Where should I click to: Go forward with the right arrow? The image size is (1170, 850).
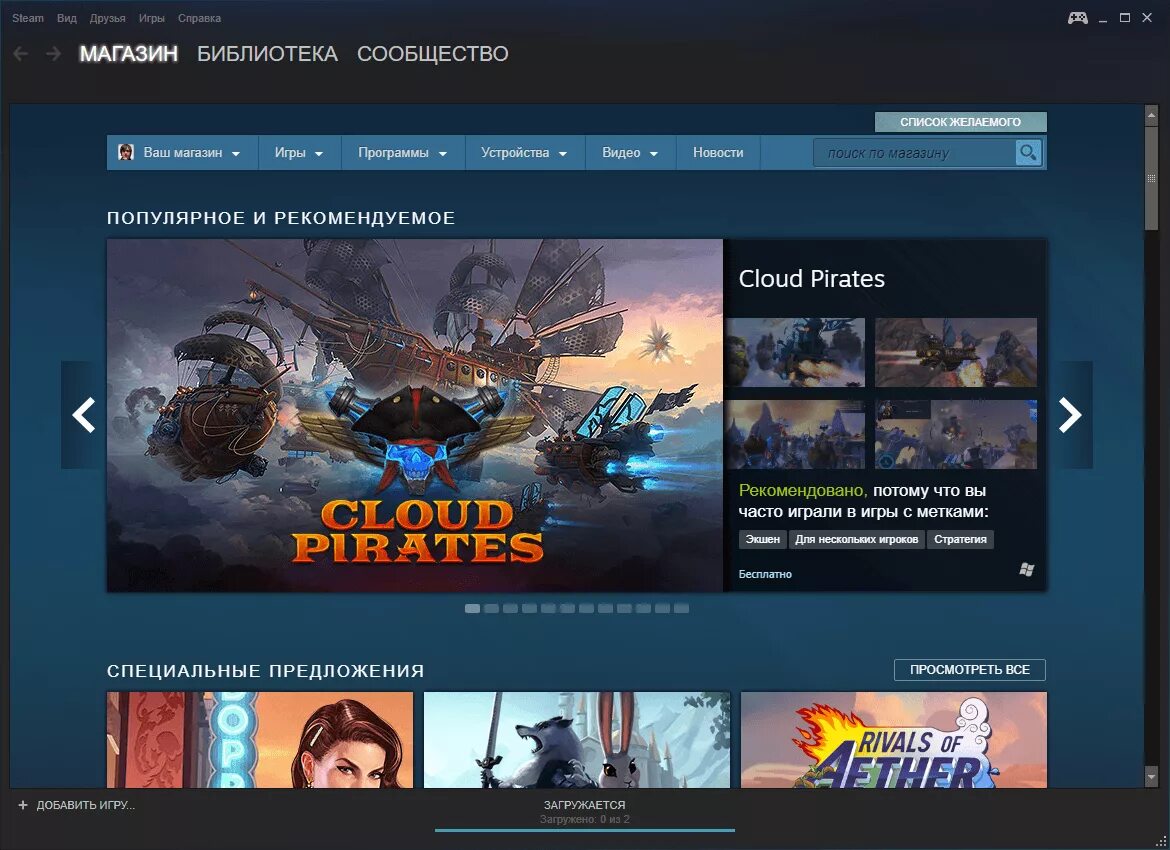click(x=53, y=54)
